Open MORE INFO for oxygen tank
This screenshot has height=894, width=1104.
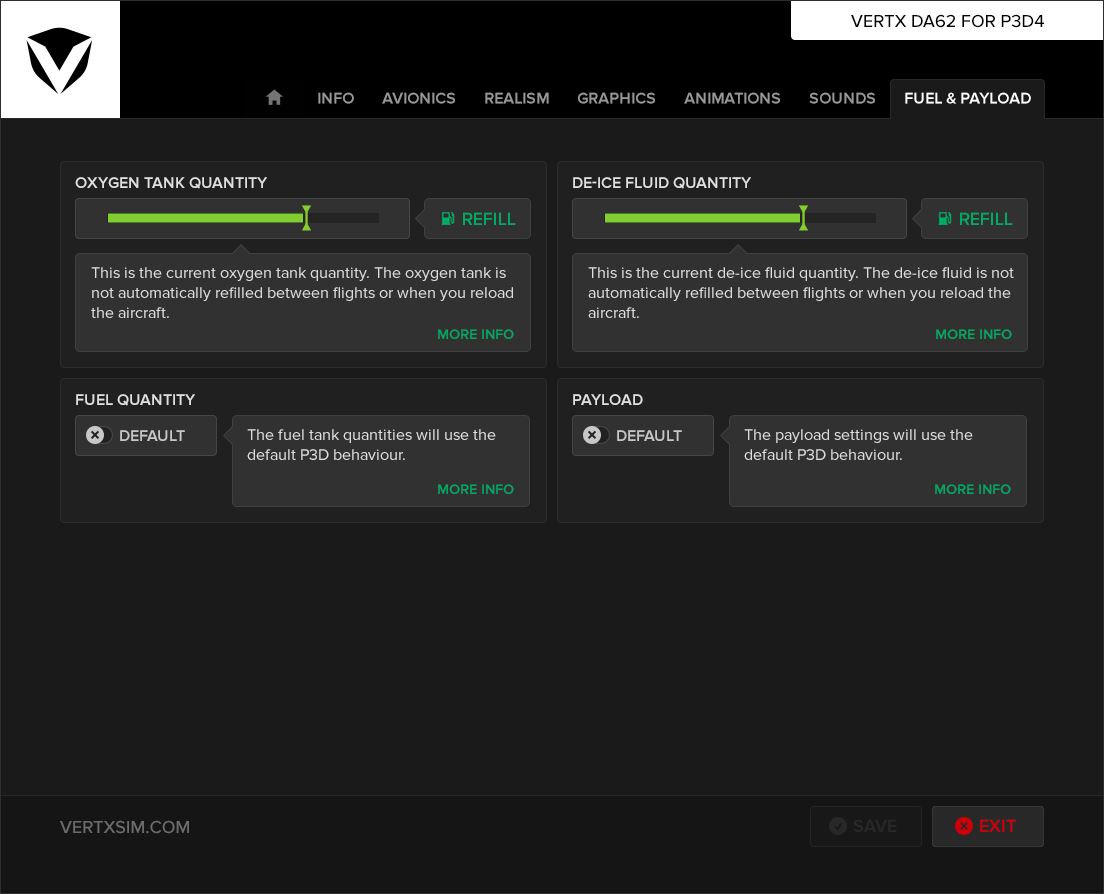(x=475, y=334)
